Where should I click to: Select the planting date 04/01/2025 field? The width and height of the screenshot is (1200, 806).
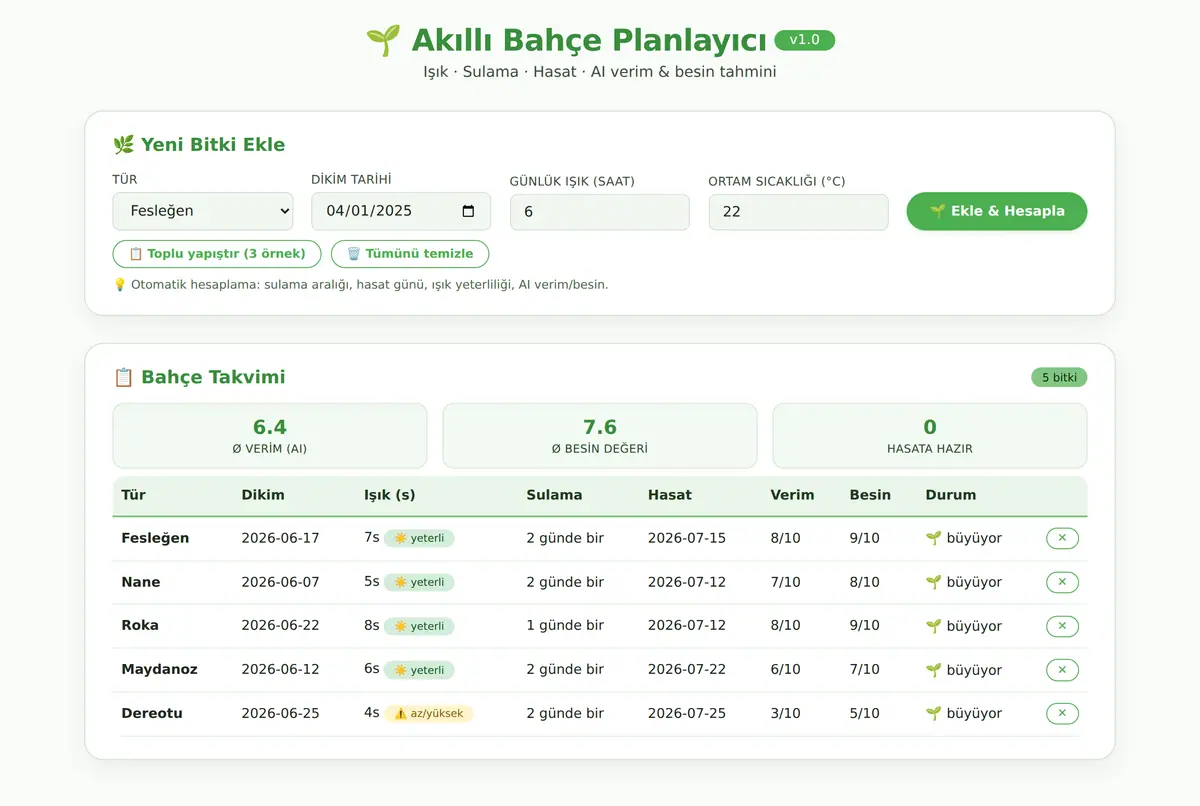click(x=401, y=211)
